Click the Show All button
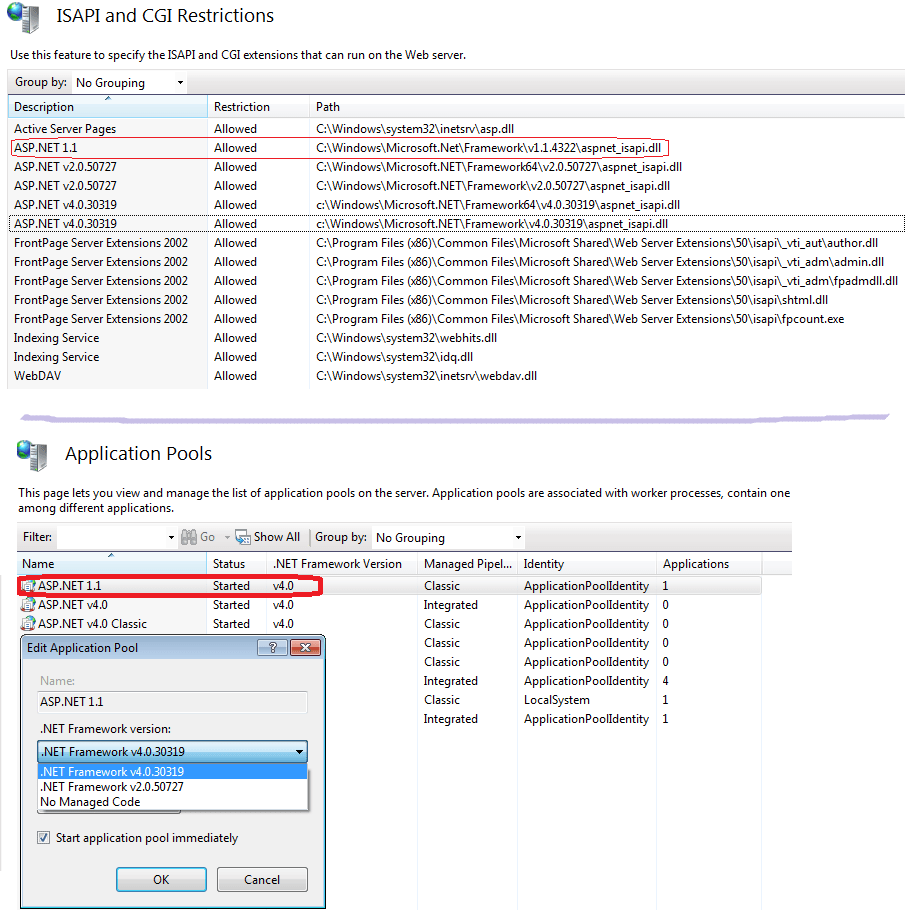Screen dimensions: 905x921 pos(268,537)
